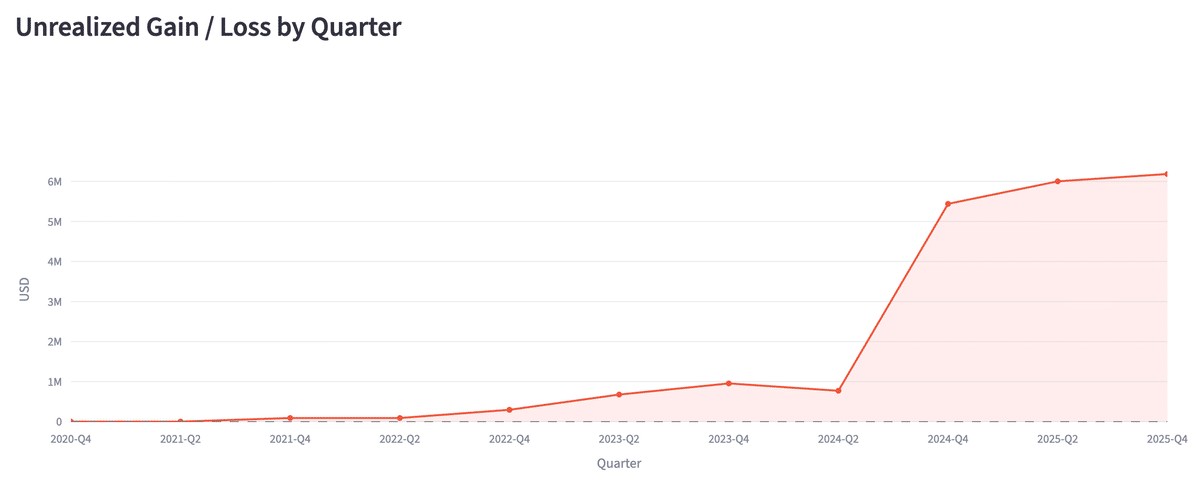Click the 2M y-axis tick label
This screenshot has width=1200, height=481.
(x=54, y=342)
